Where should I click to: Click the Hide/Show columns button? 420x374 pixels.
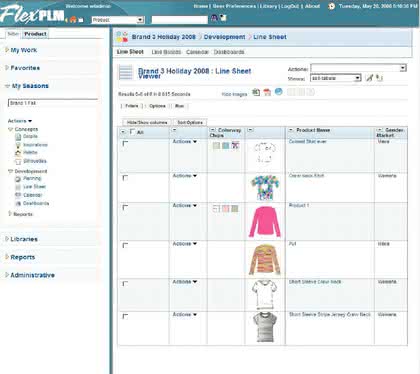(147, 123)
